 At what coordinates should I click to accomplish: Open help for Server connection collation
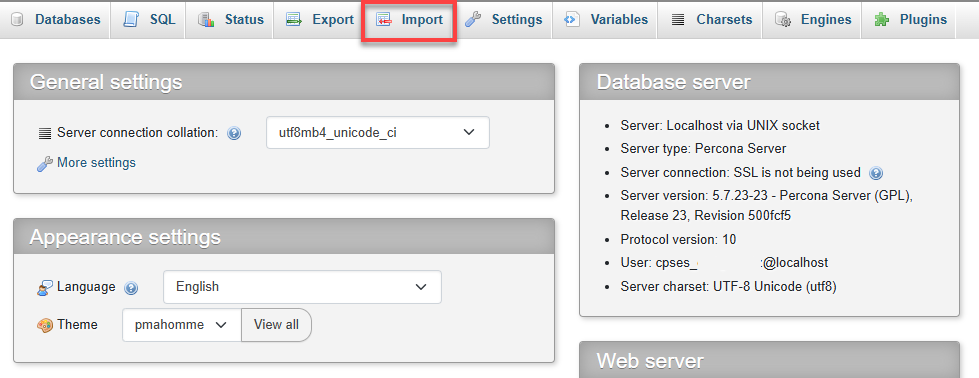coord(234,133)
